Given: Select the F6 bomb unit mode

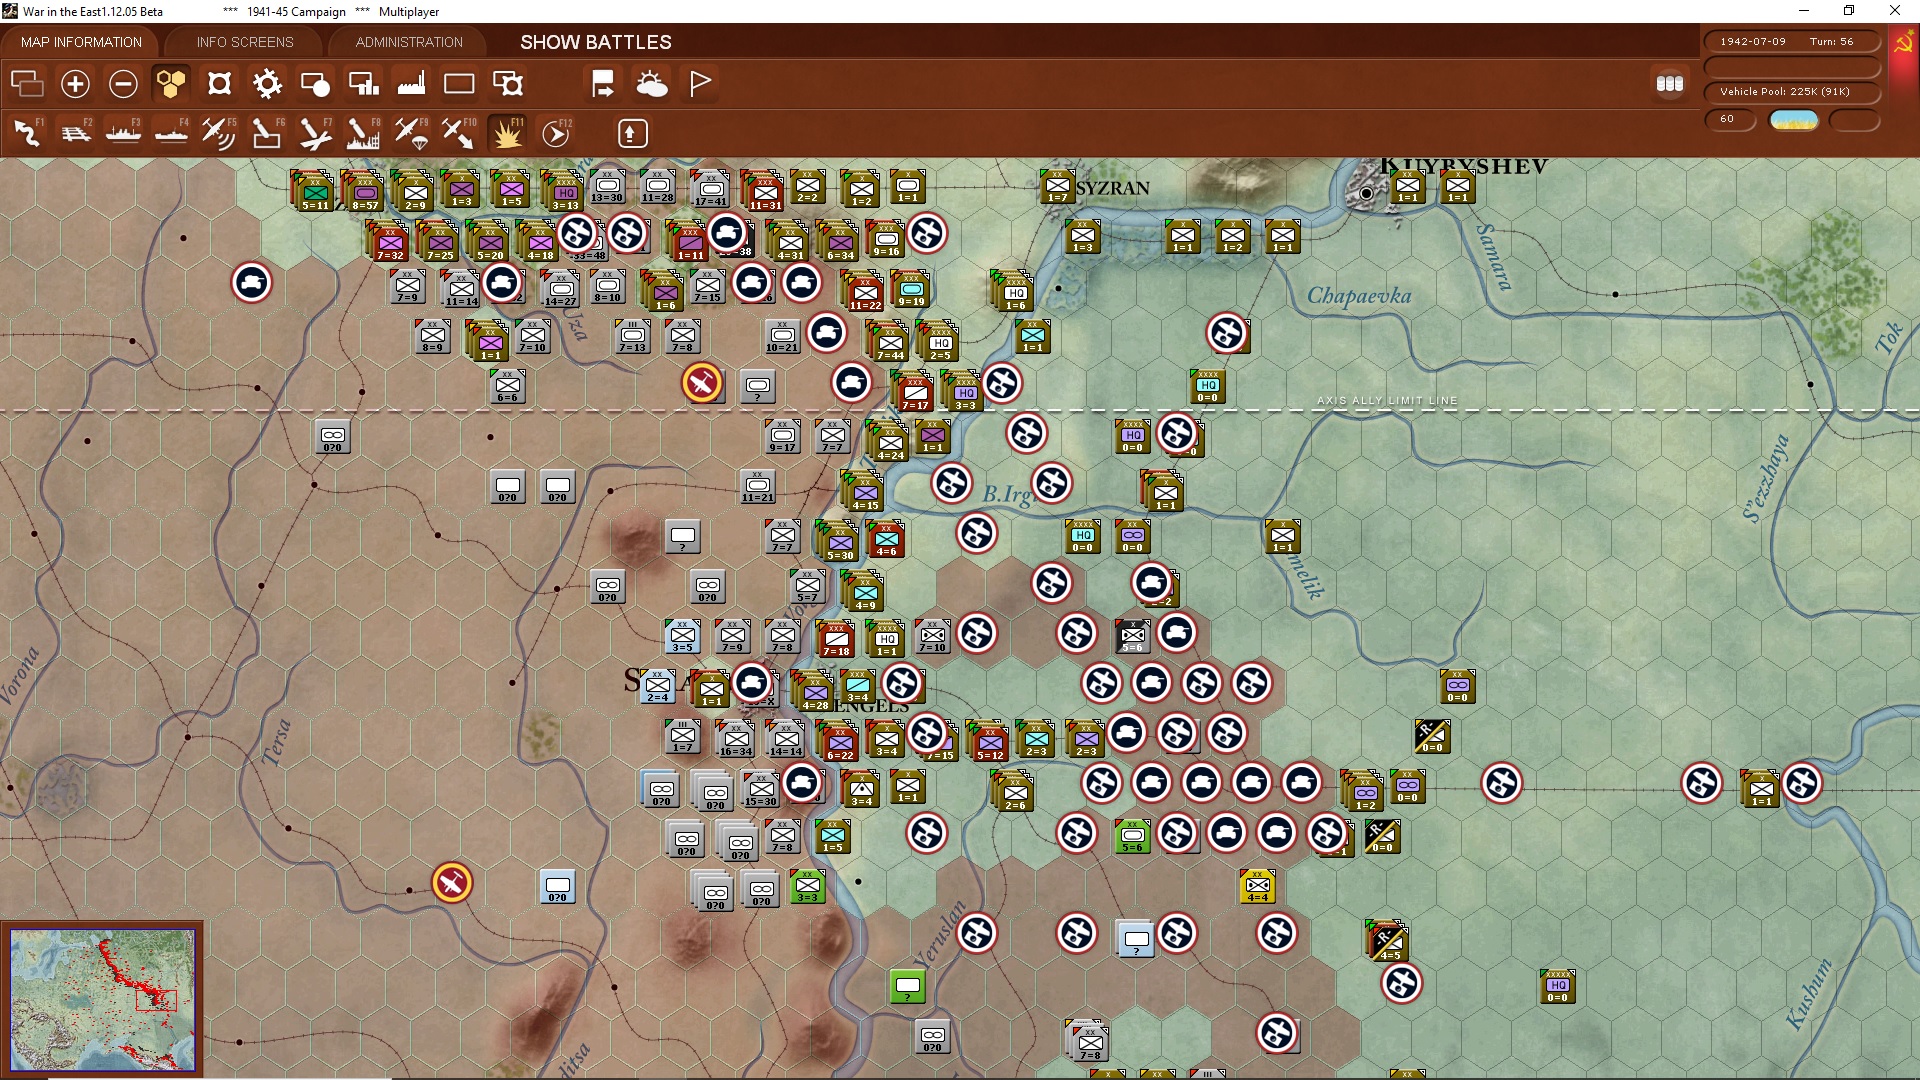Looking at the screenshot, I should click(x=267, y=133).
